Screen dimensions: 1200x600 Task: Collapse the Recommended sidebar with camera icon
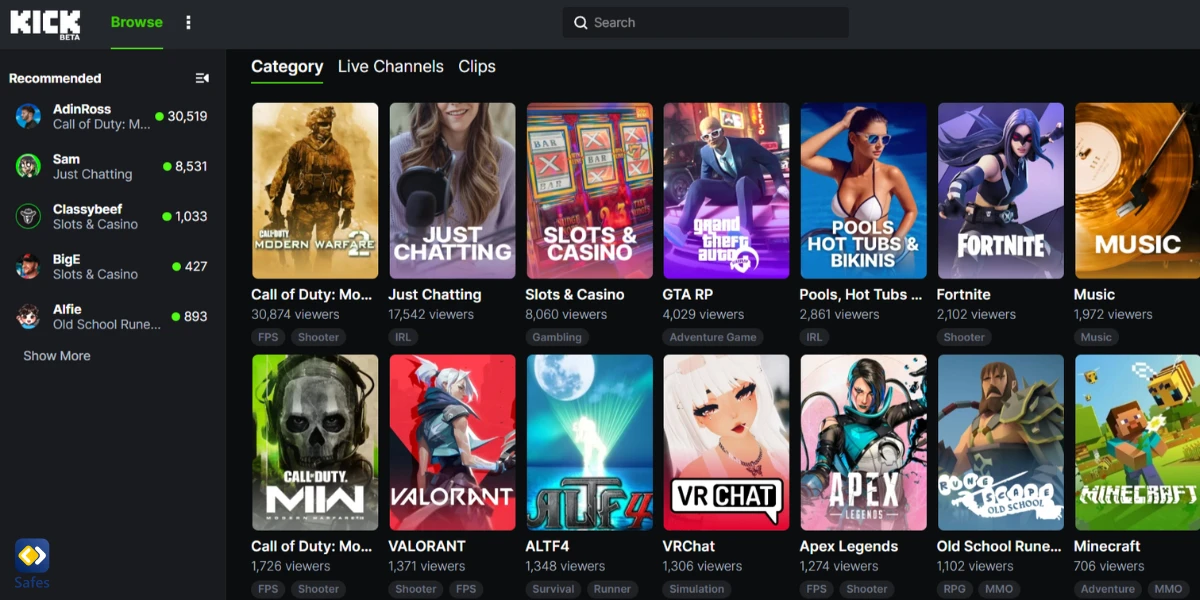click(202, 78)
